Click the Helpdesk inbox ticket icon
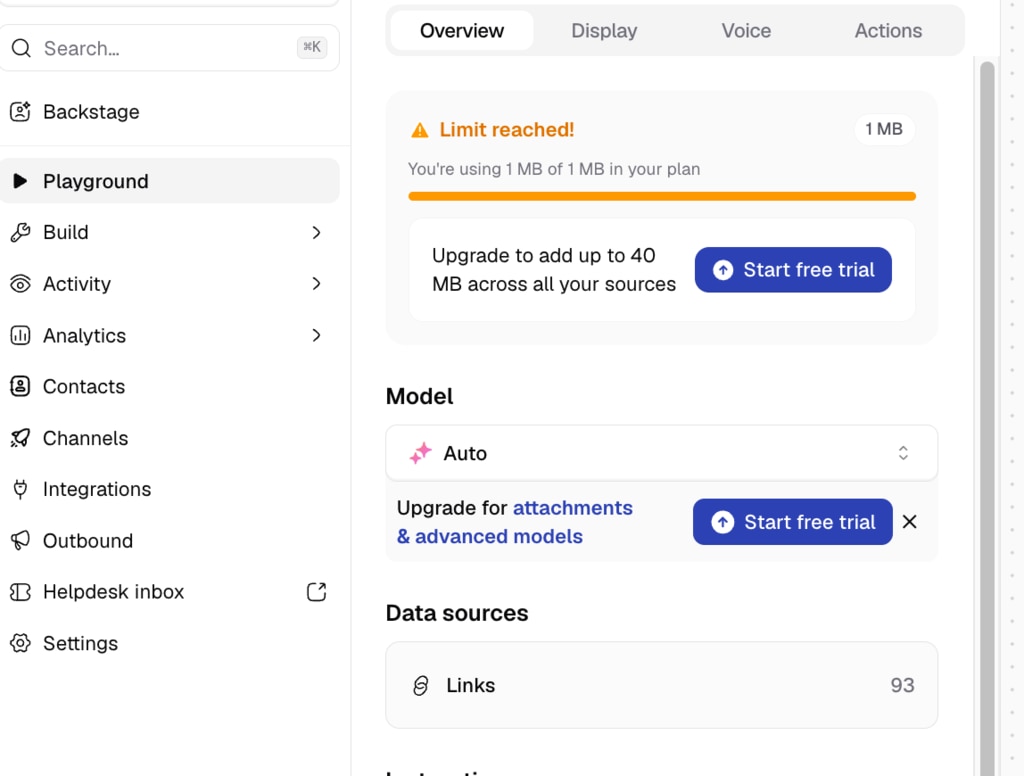 tap(20, 592)
